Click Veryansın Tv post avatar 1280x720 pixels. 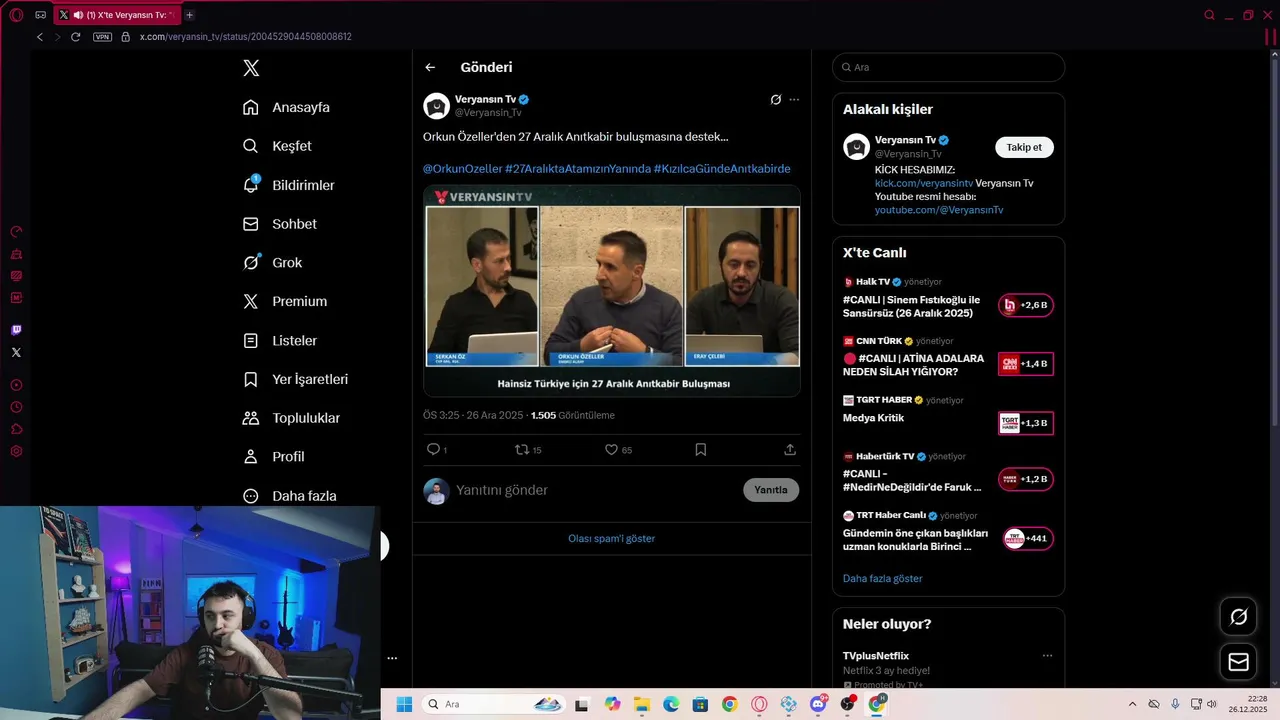click(x=436, y=106)
